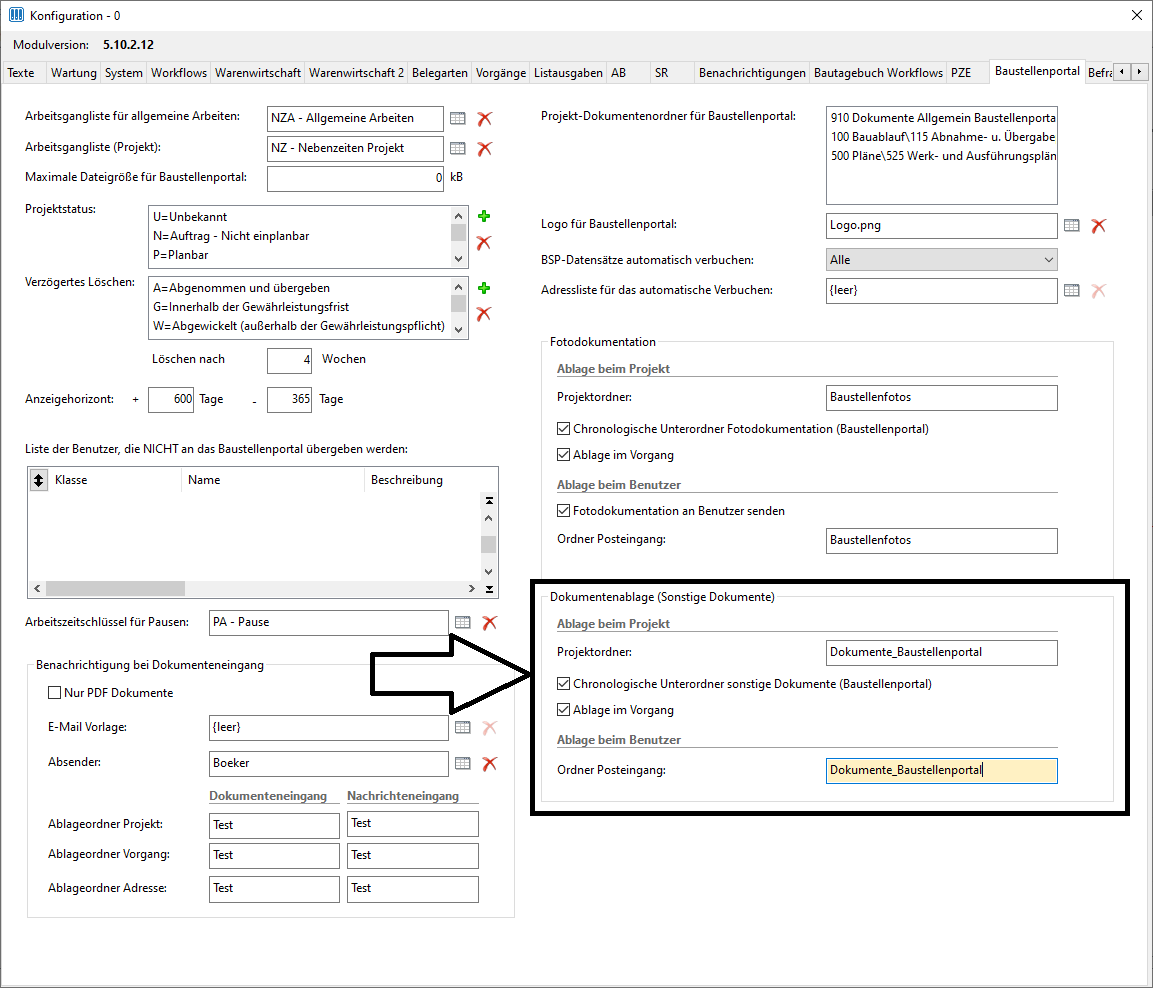Open lookup for Arbeitszeitschlüssel für Pausen
1153x988 pixels.
tap(463, 623)
